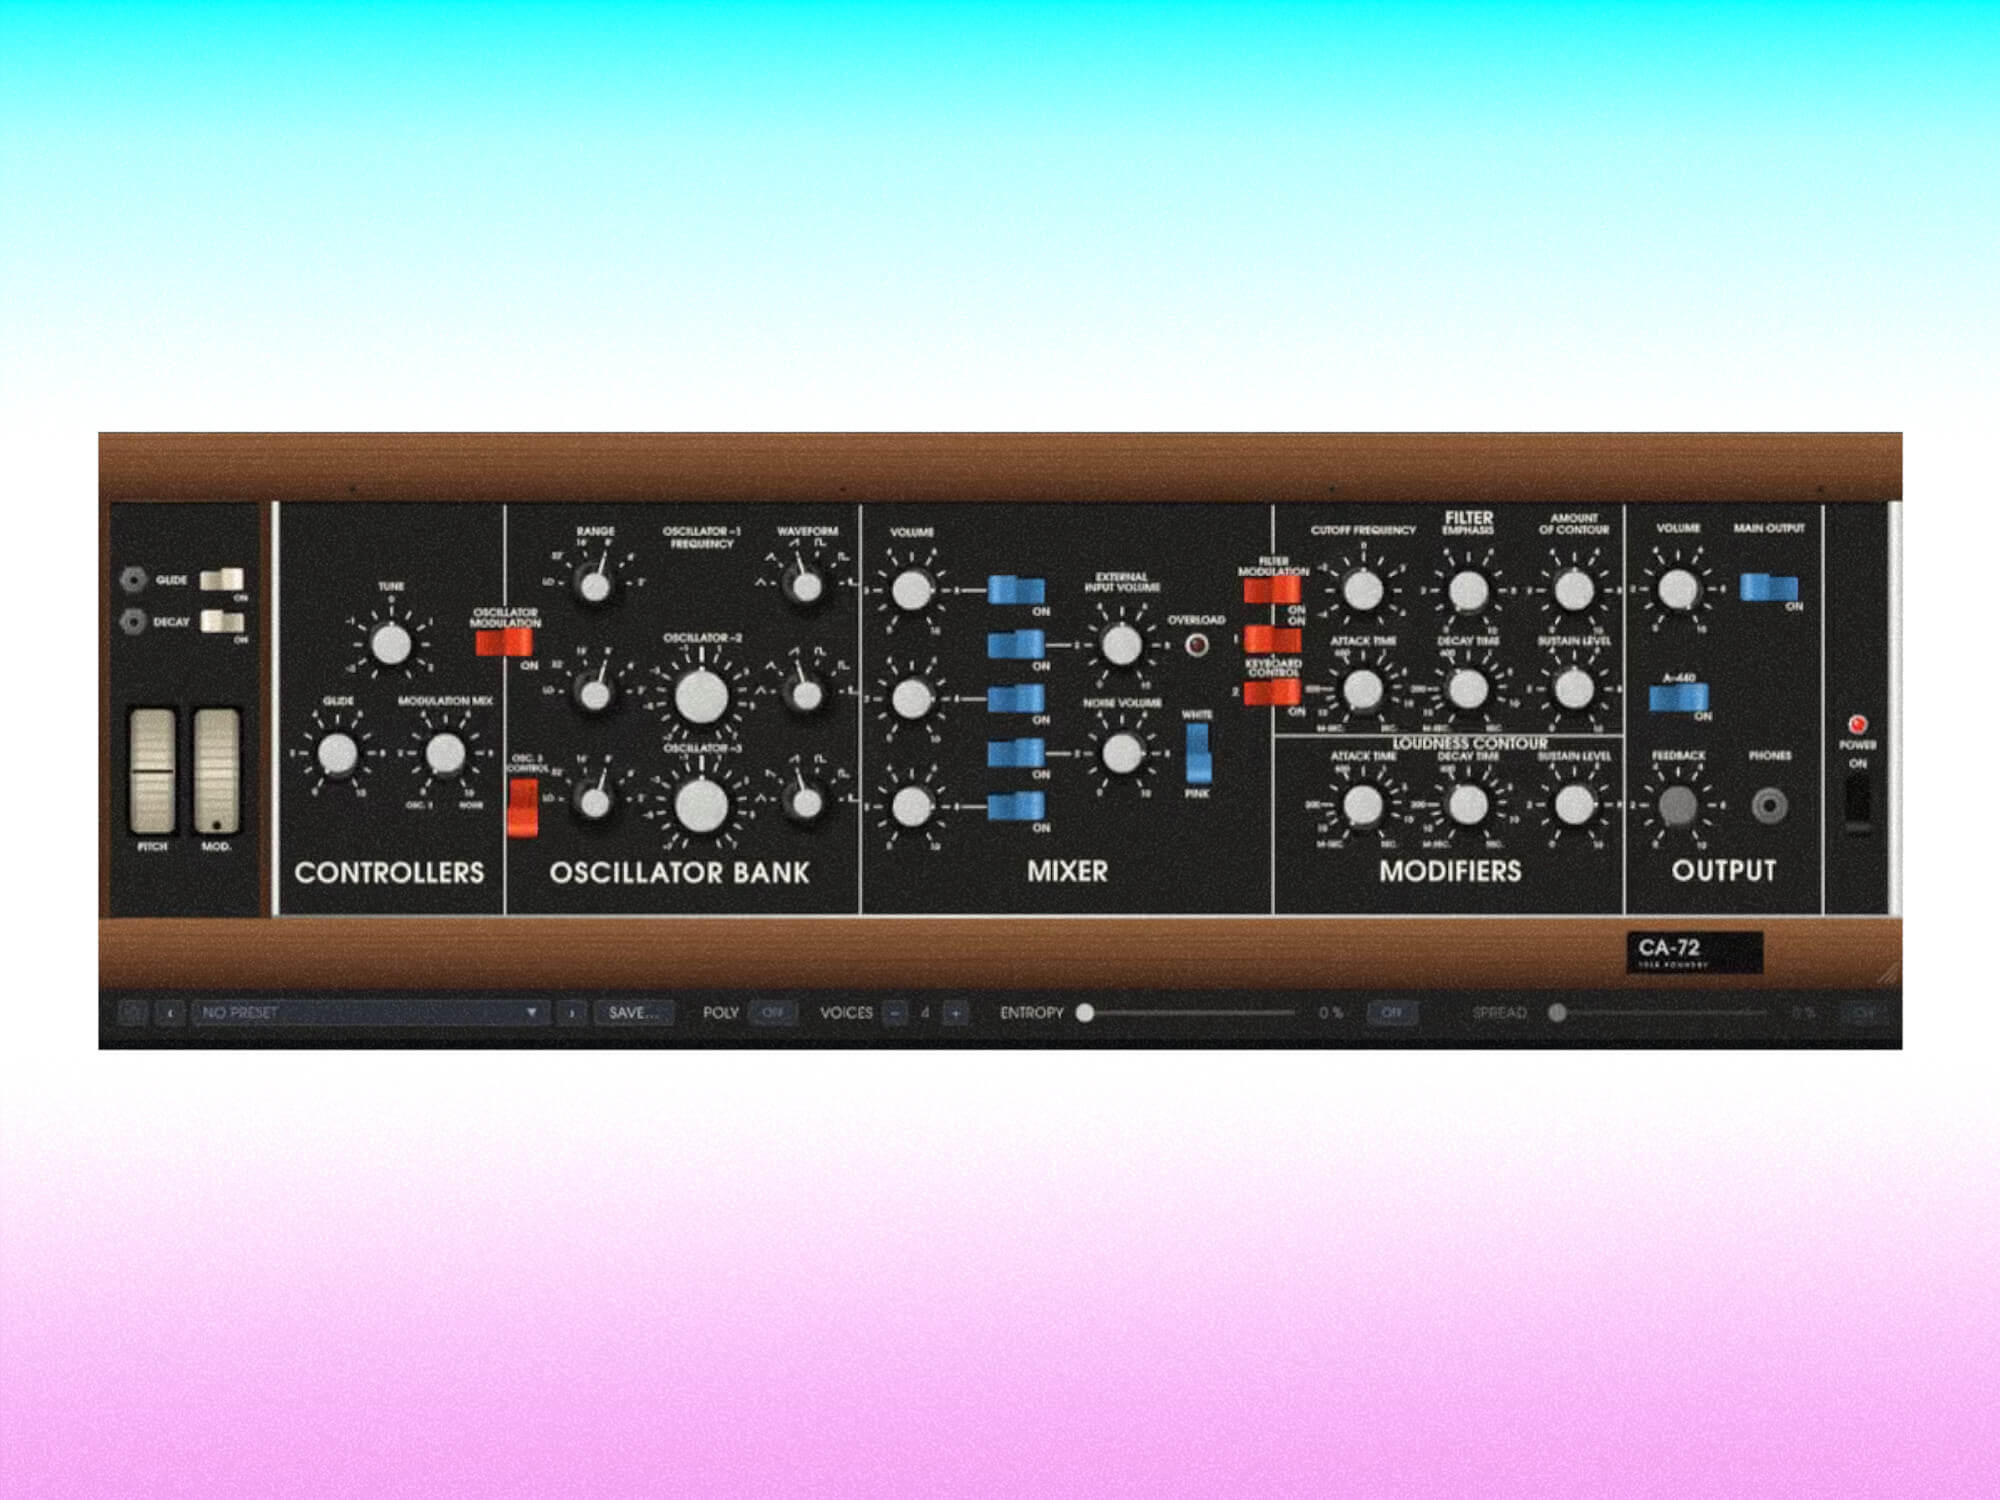
Task: Click the Feedback knob in Output
Action: tap(1678, 806)
